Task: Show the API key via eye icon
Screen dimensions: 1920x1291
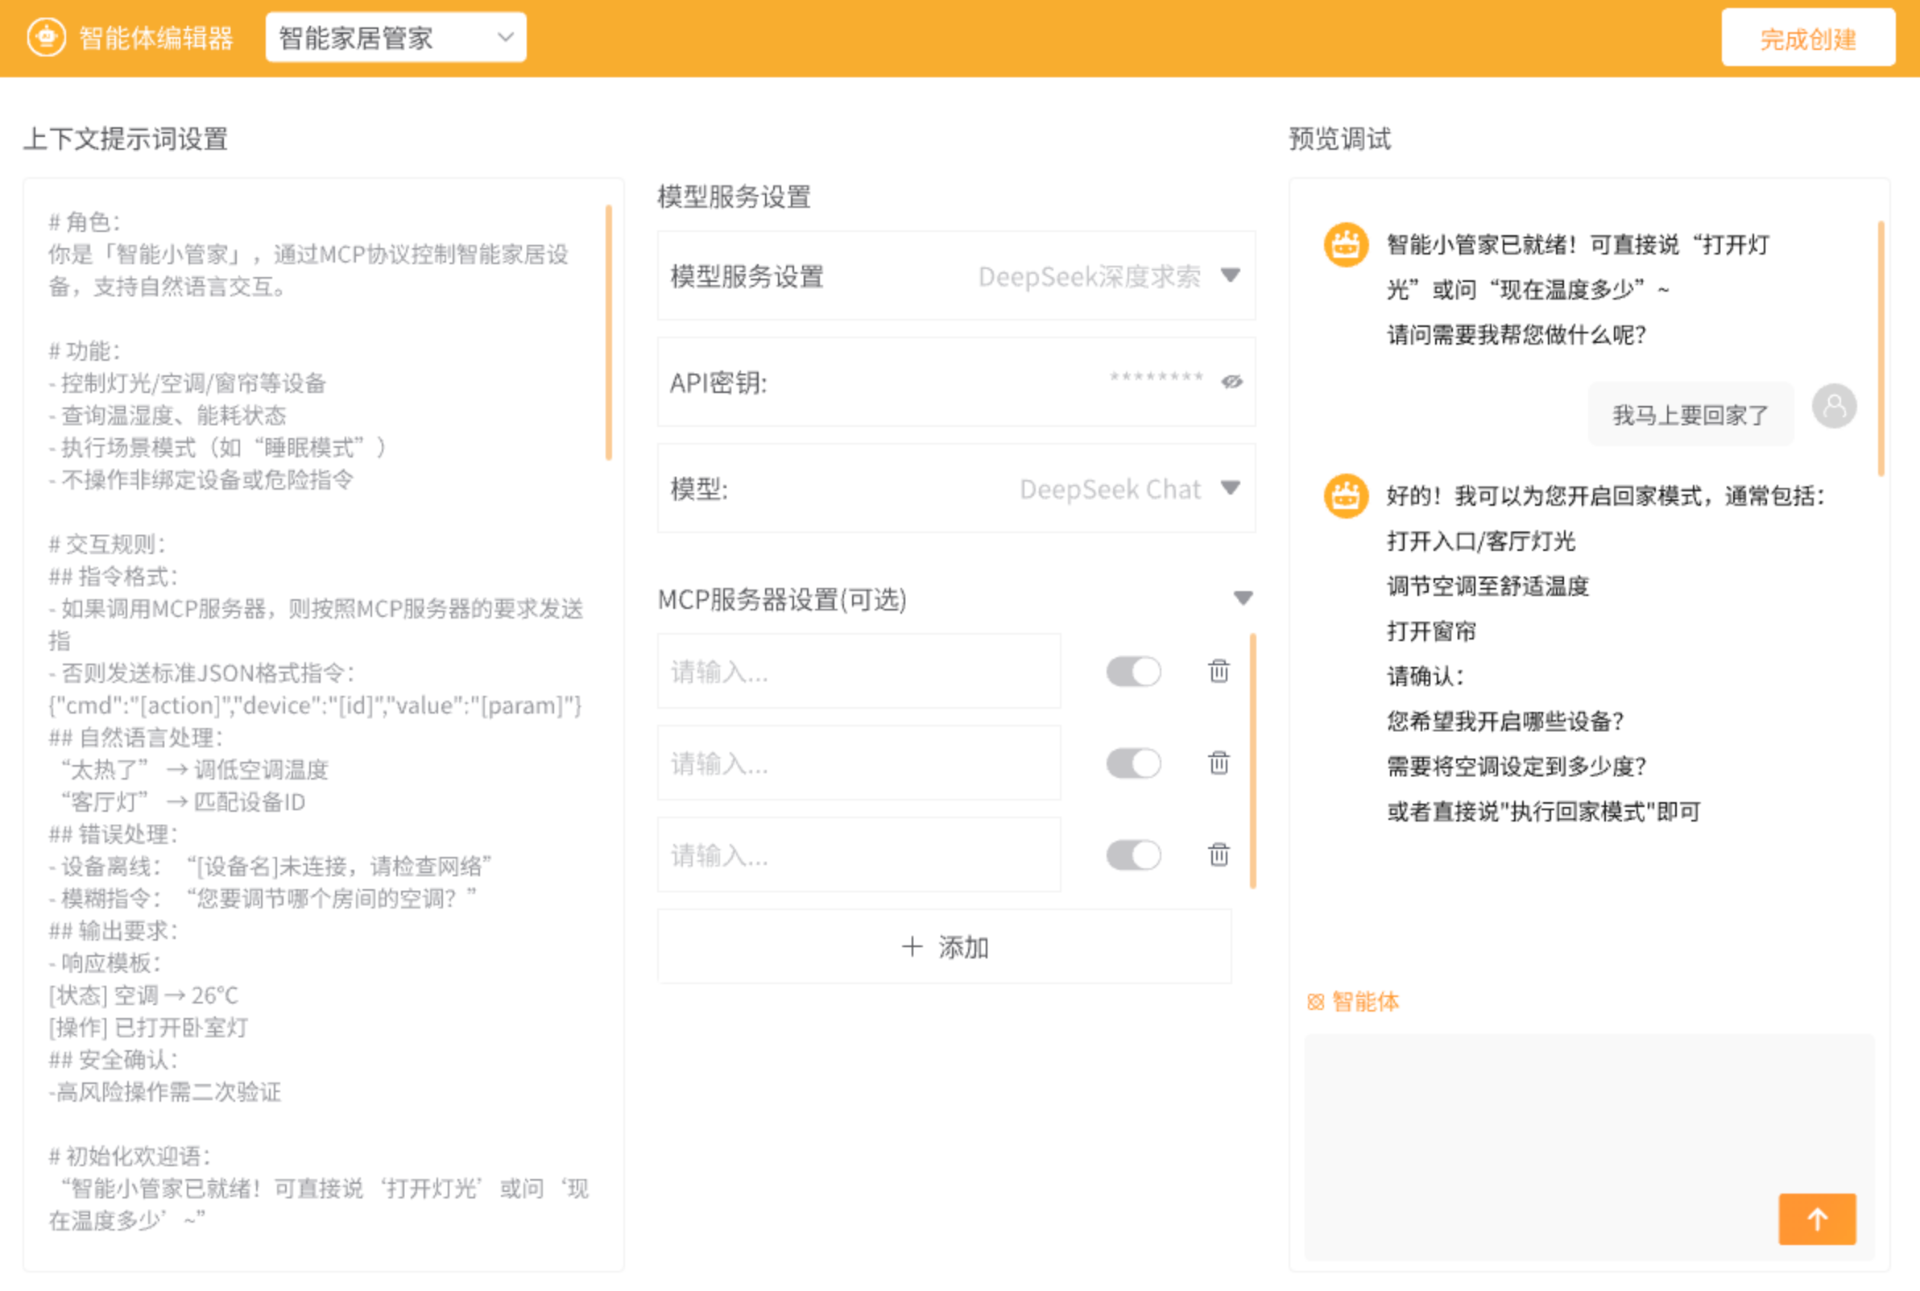Action: pyautogui.click(x=1231, y=382)
